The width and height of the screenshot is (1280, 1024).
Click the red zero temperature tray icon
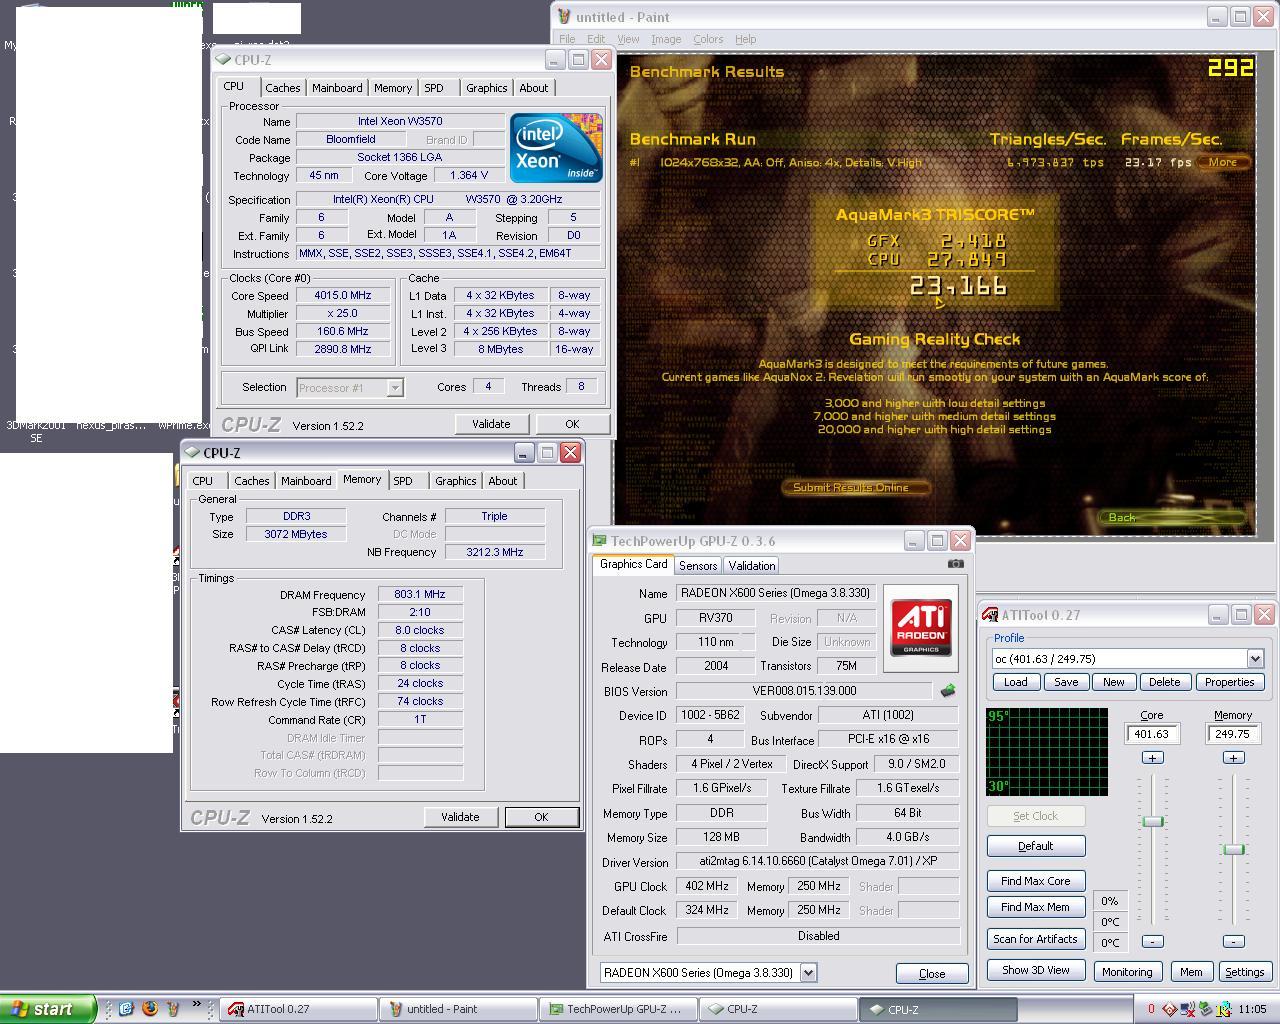click(1151, 1009)
